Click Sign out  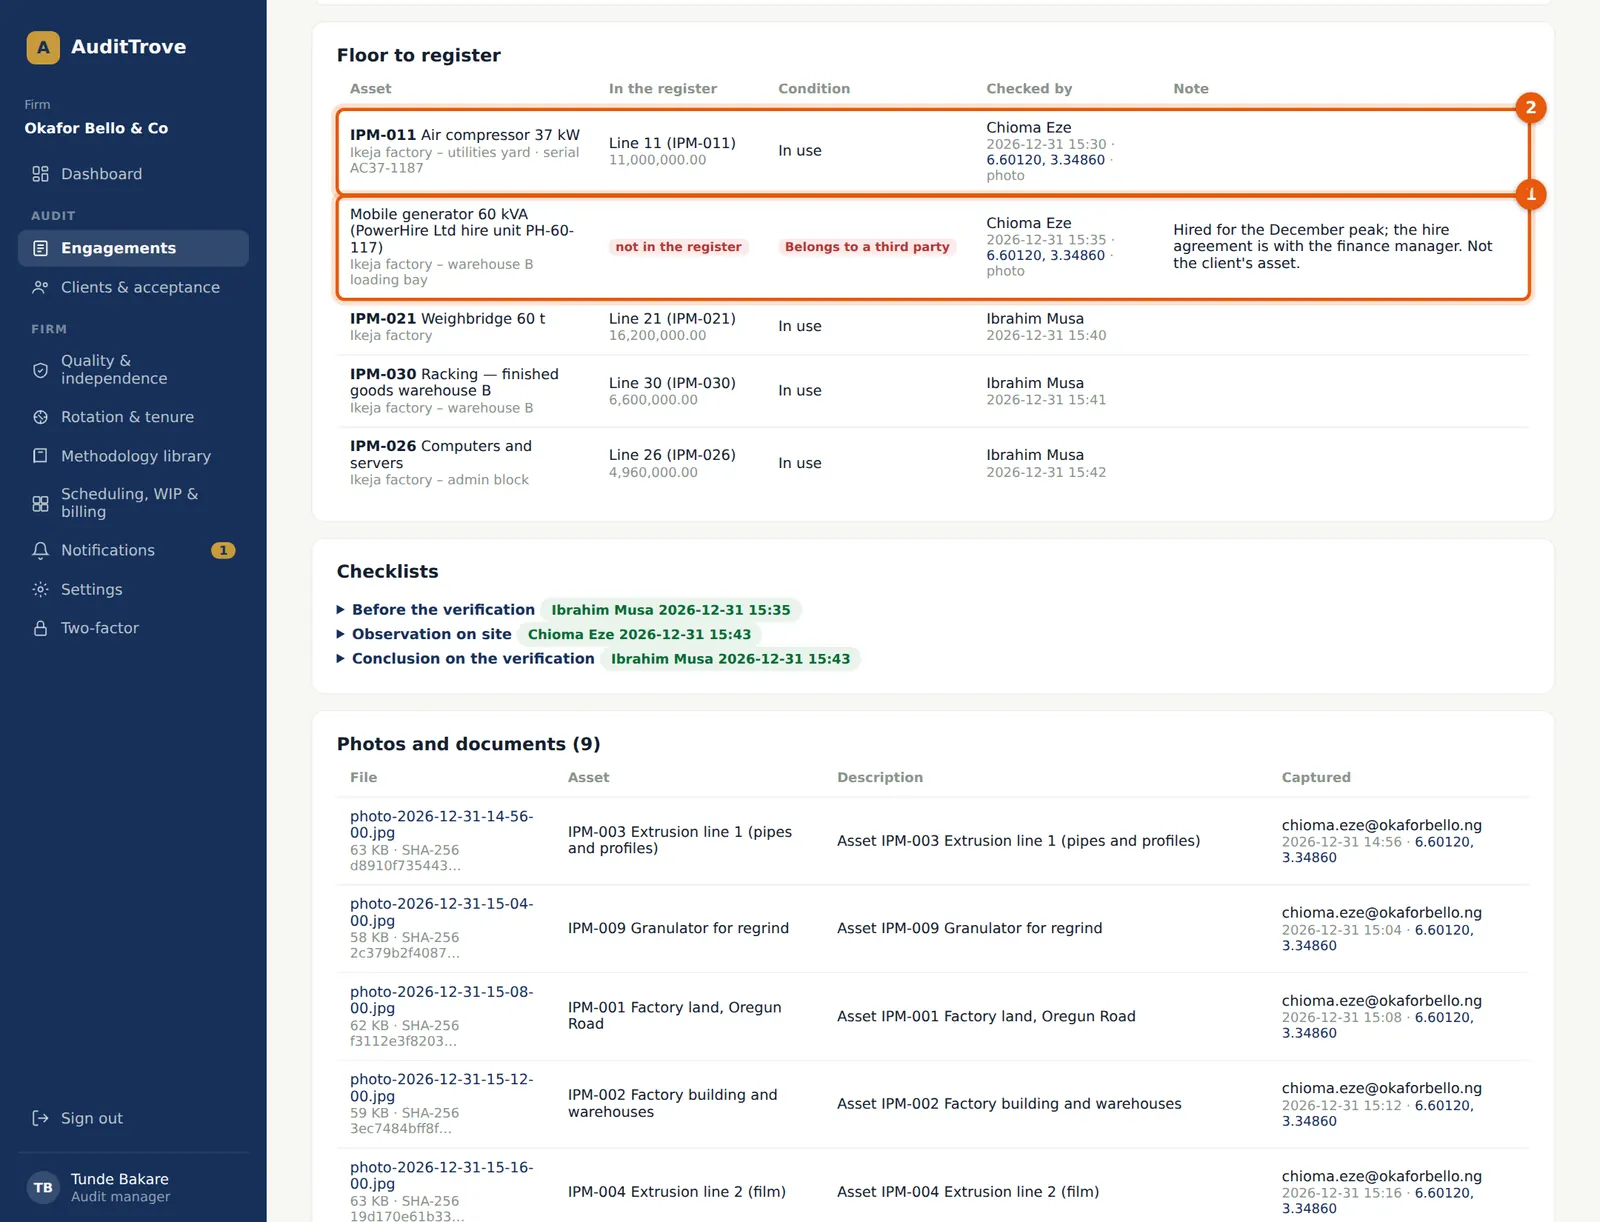coord(133,1118)
